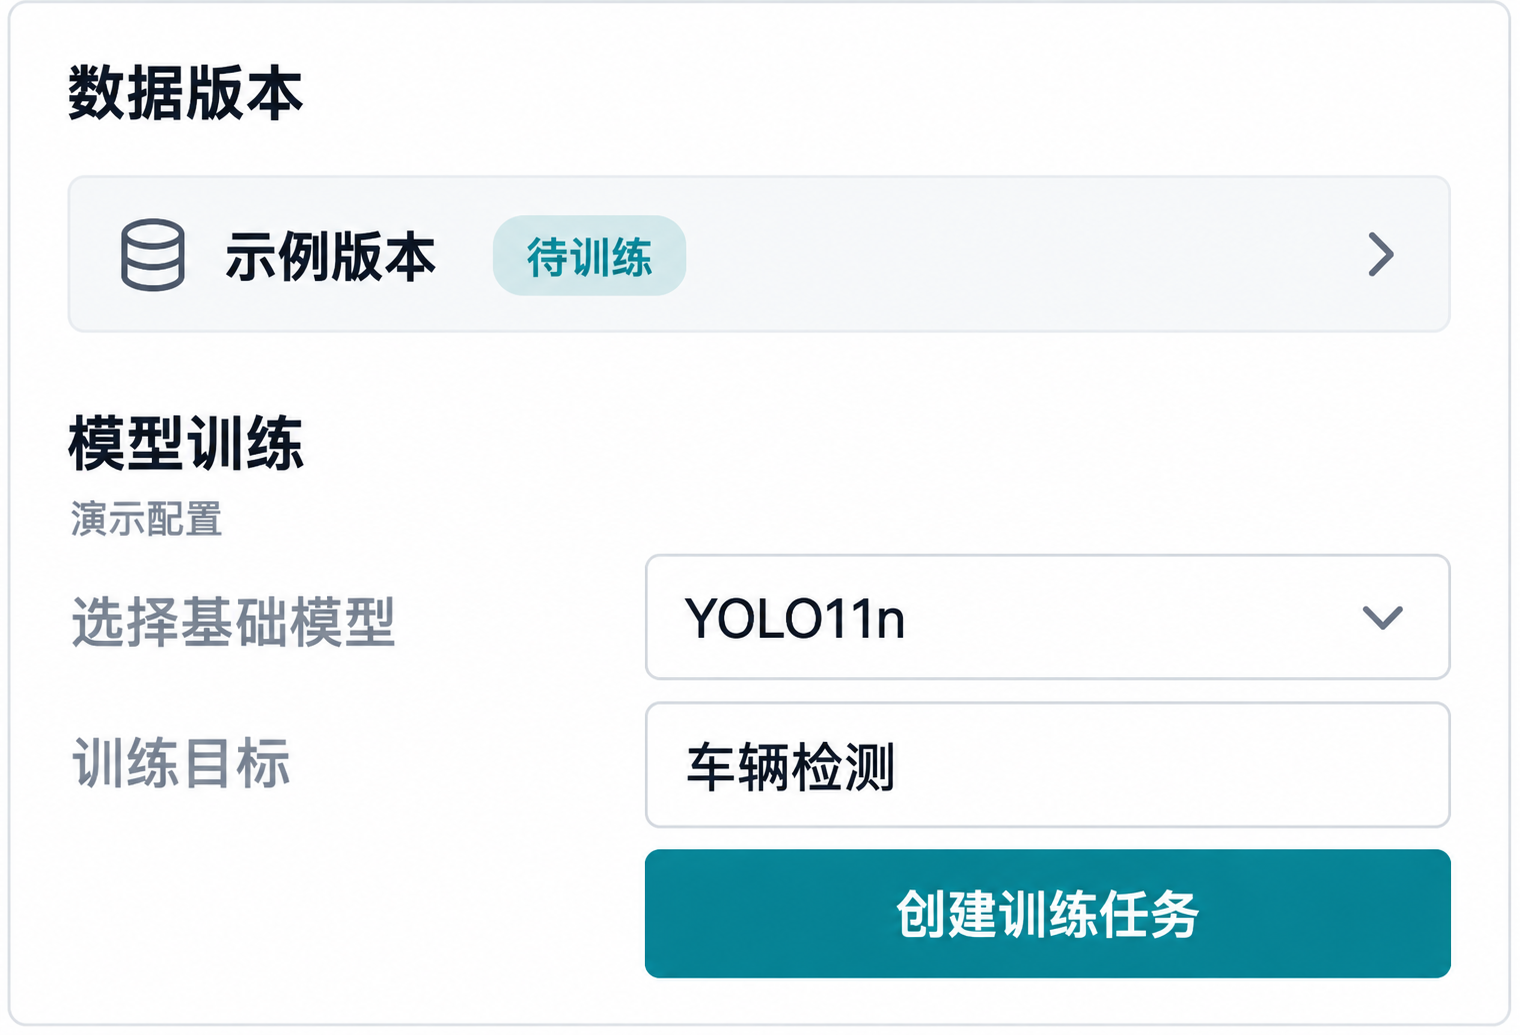Click the 车辆检测 text in the field
Image resolution: width=1520 pixels, height=1035 pixels.
pyautogui.click(x=790, y=767)
